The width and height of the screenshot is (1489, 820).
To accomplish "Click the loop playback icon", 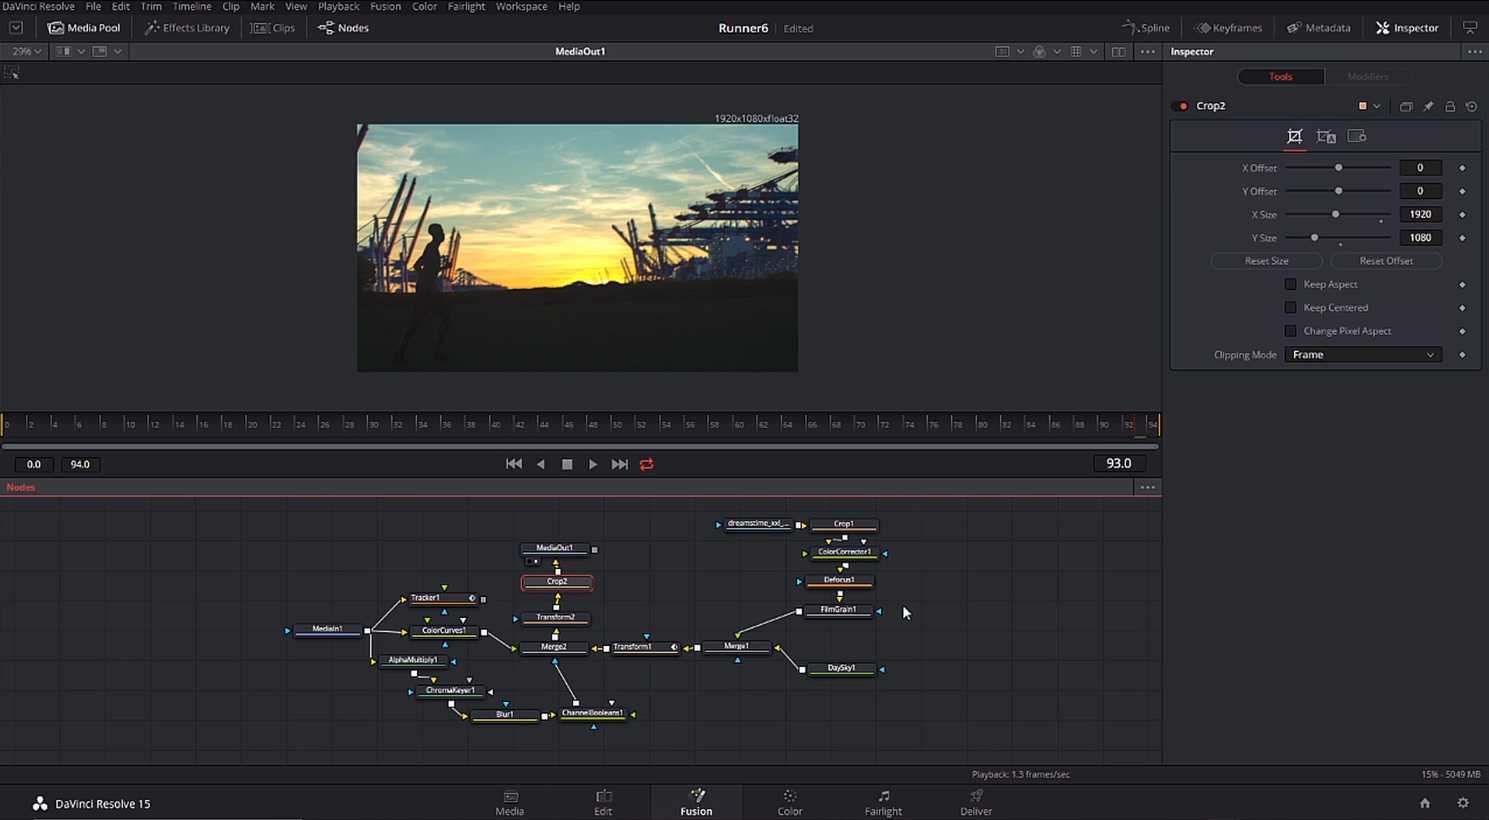I will (647, 464).
